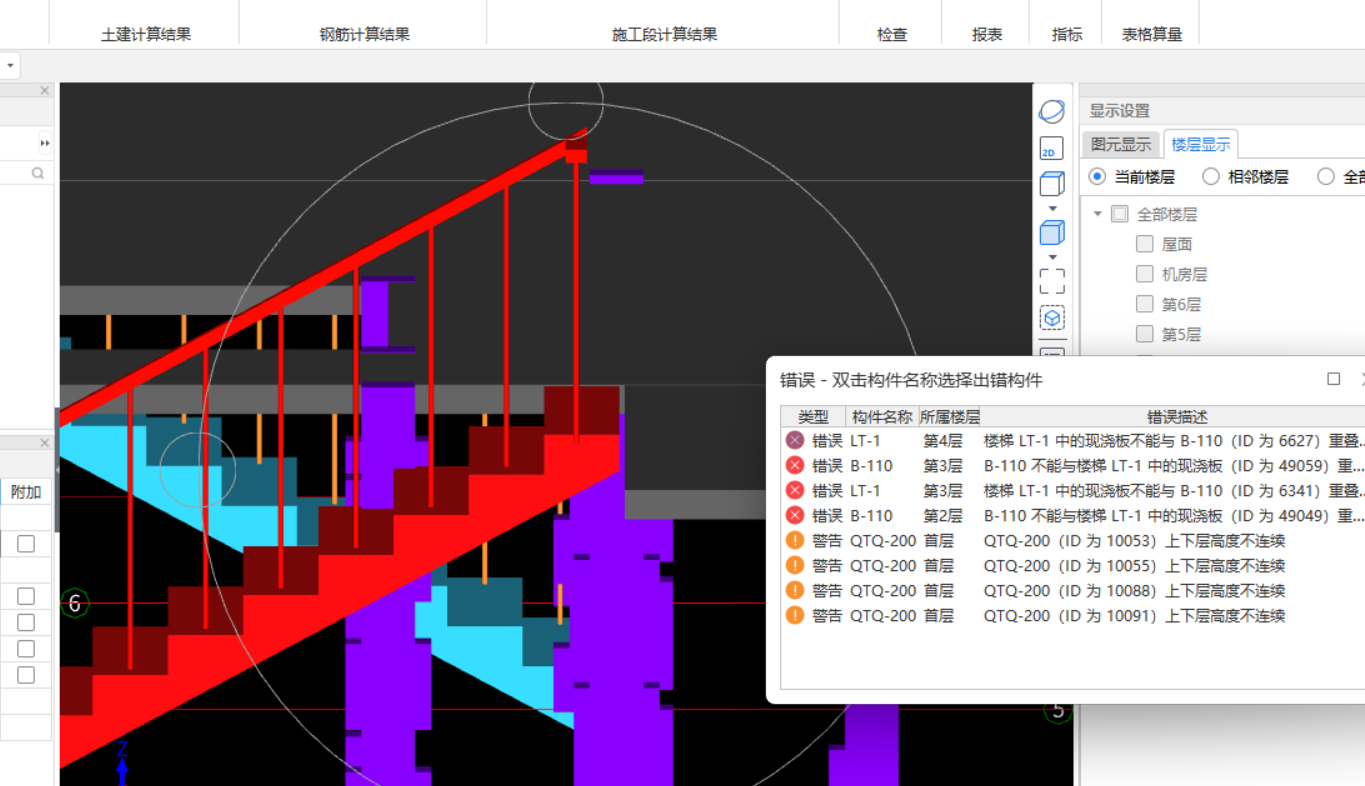This screenshot has width=1365, height=786.
Task: Check the 第6层 floor checkbox
Action: [1145, 304]
